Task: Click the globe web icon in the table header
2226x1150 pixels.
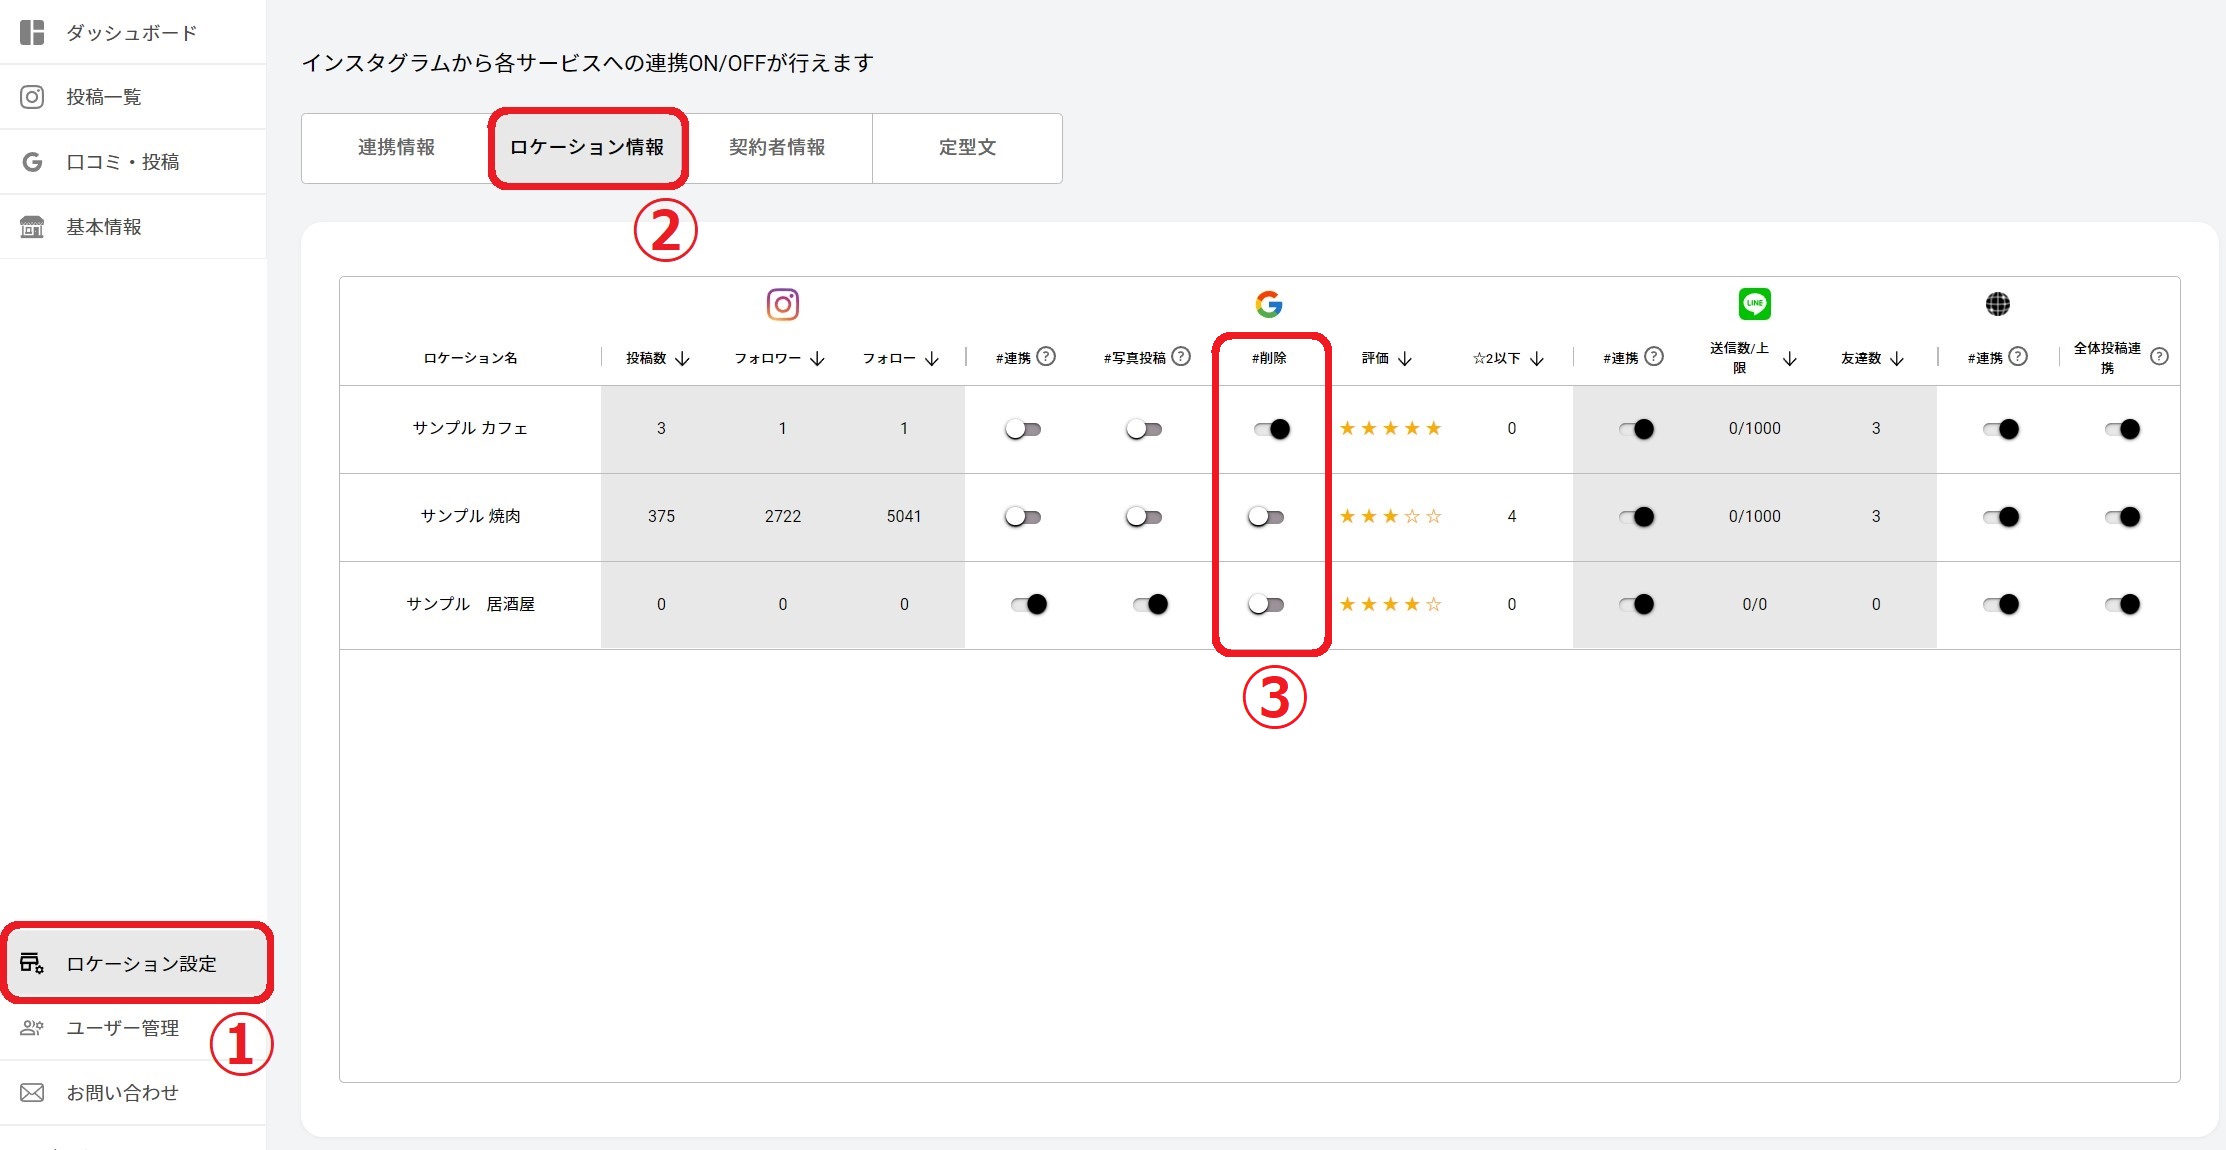Action: point(1997,304)
